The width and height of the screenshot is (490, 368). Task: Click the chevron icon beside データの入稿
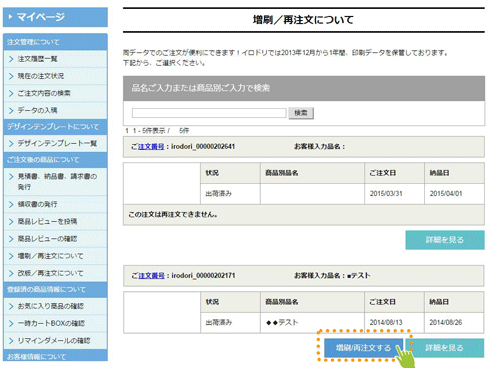[x=11, y=110]
